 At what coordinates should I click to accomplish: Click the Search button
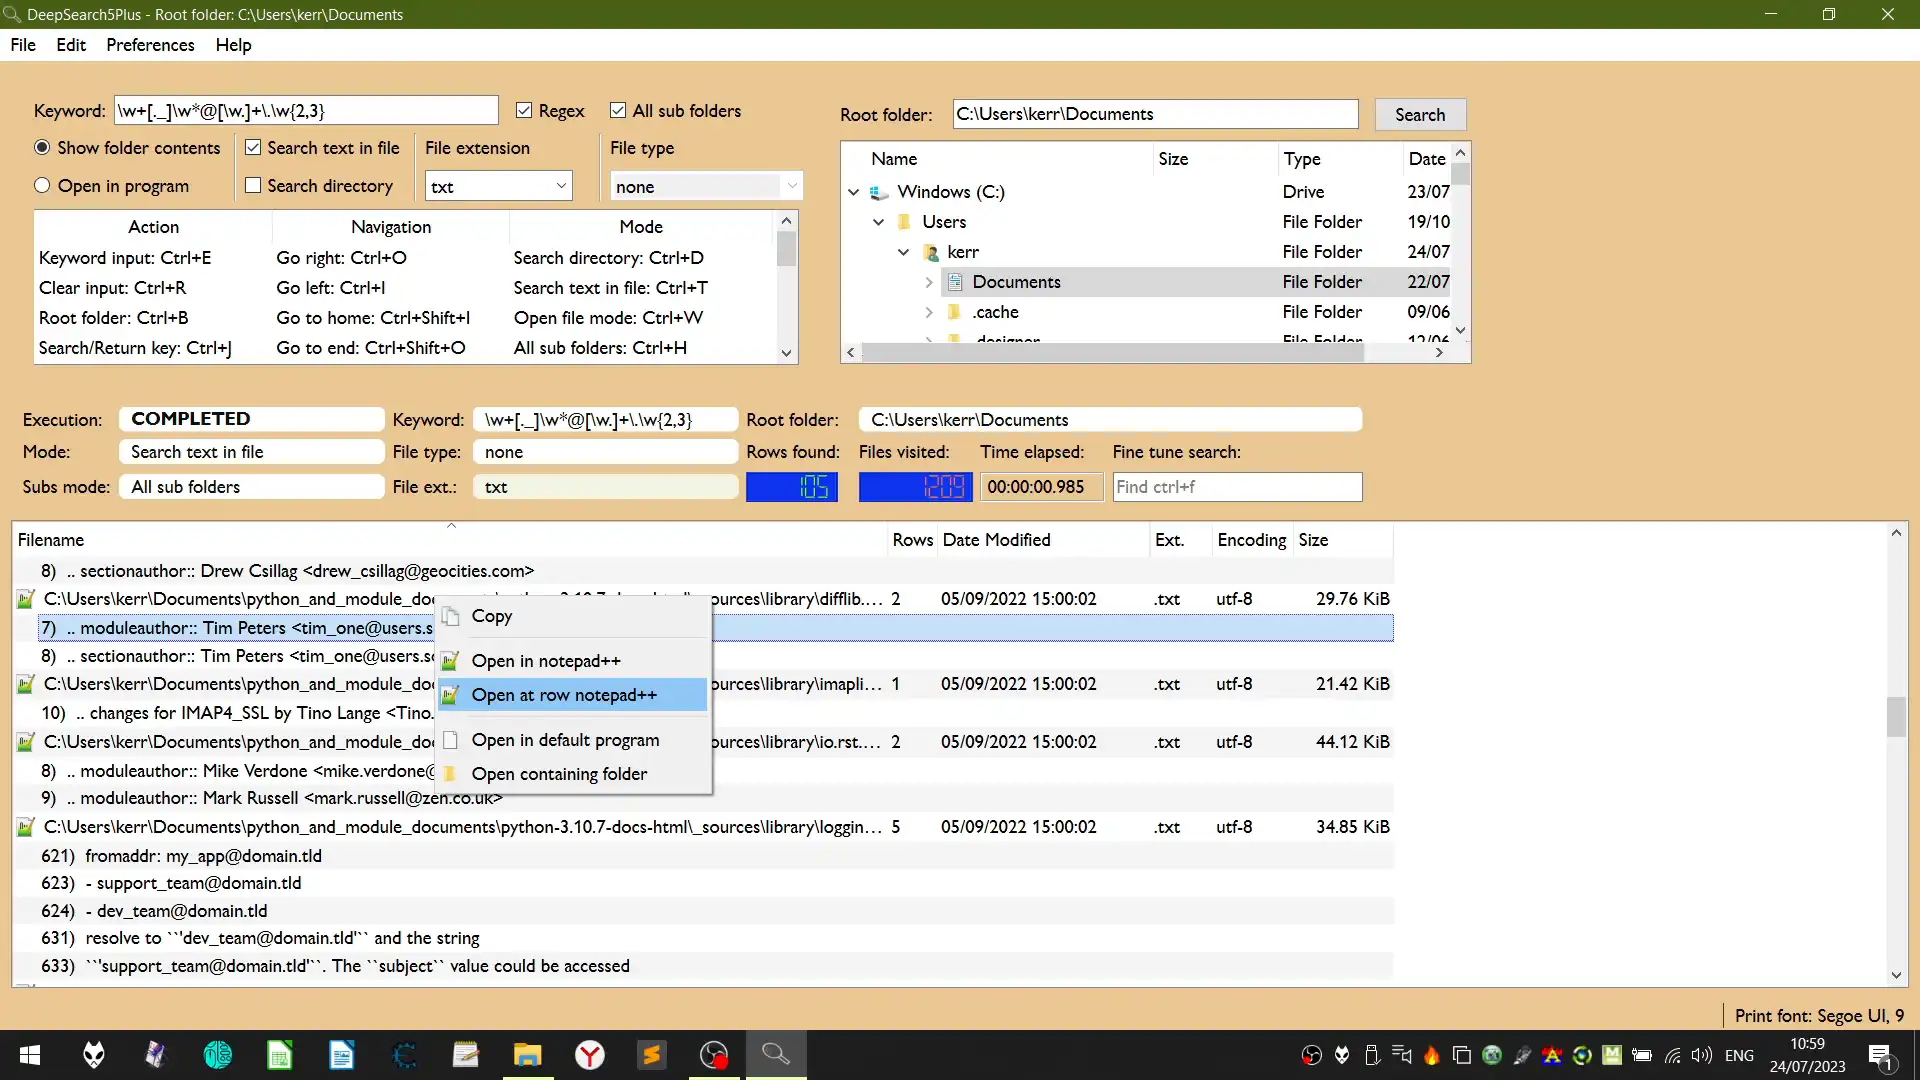[1420, 114]
